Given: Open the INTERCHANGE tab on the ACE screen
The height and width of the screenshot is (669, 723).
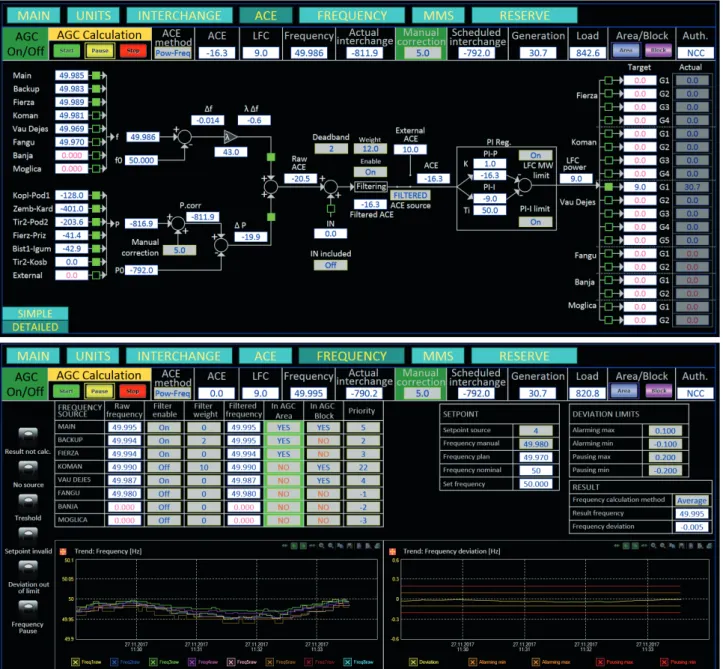Looking at the screenshot, I should [x=179, y=16].
